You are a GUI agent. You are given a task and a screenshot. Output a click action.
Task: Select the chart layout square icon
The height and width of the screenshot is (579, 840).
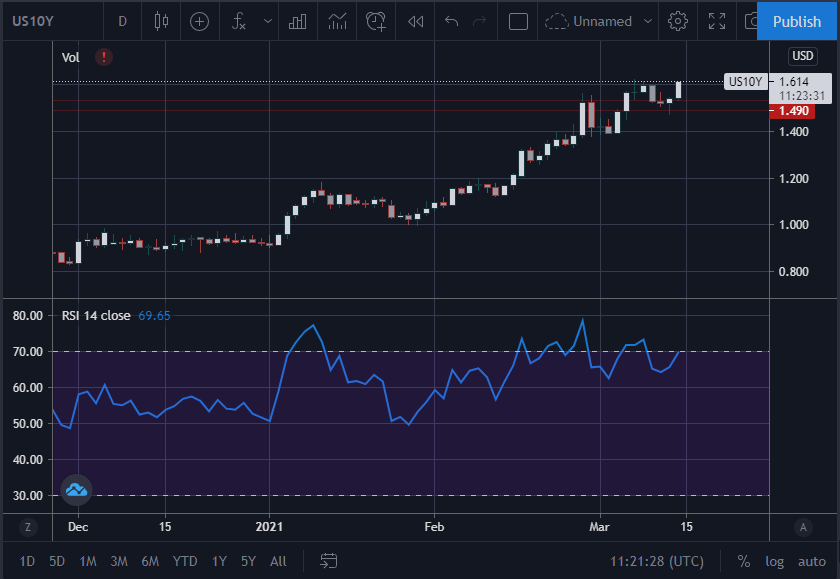(518, 21)
